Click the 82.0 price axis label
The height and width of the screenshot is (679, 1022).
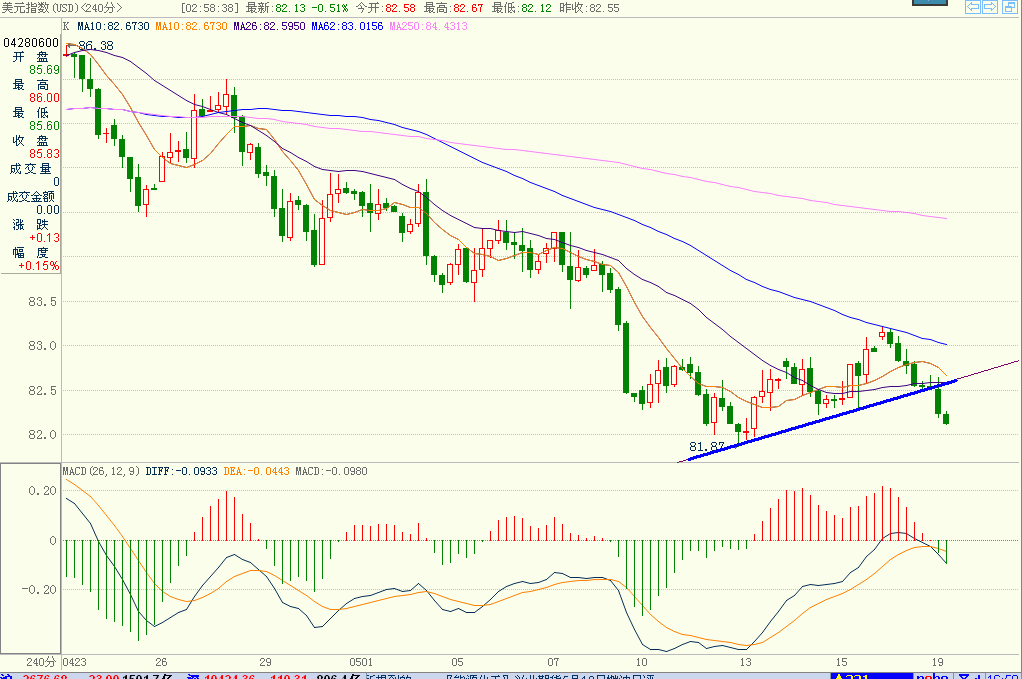(42, 435)
